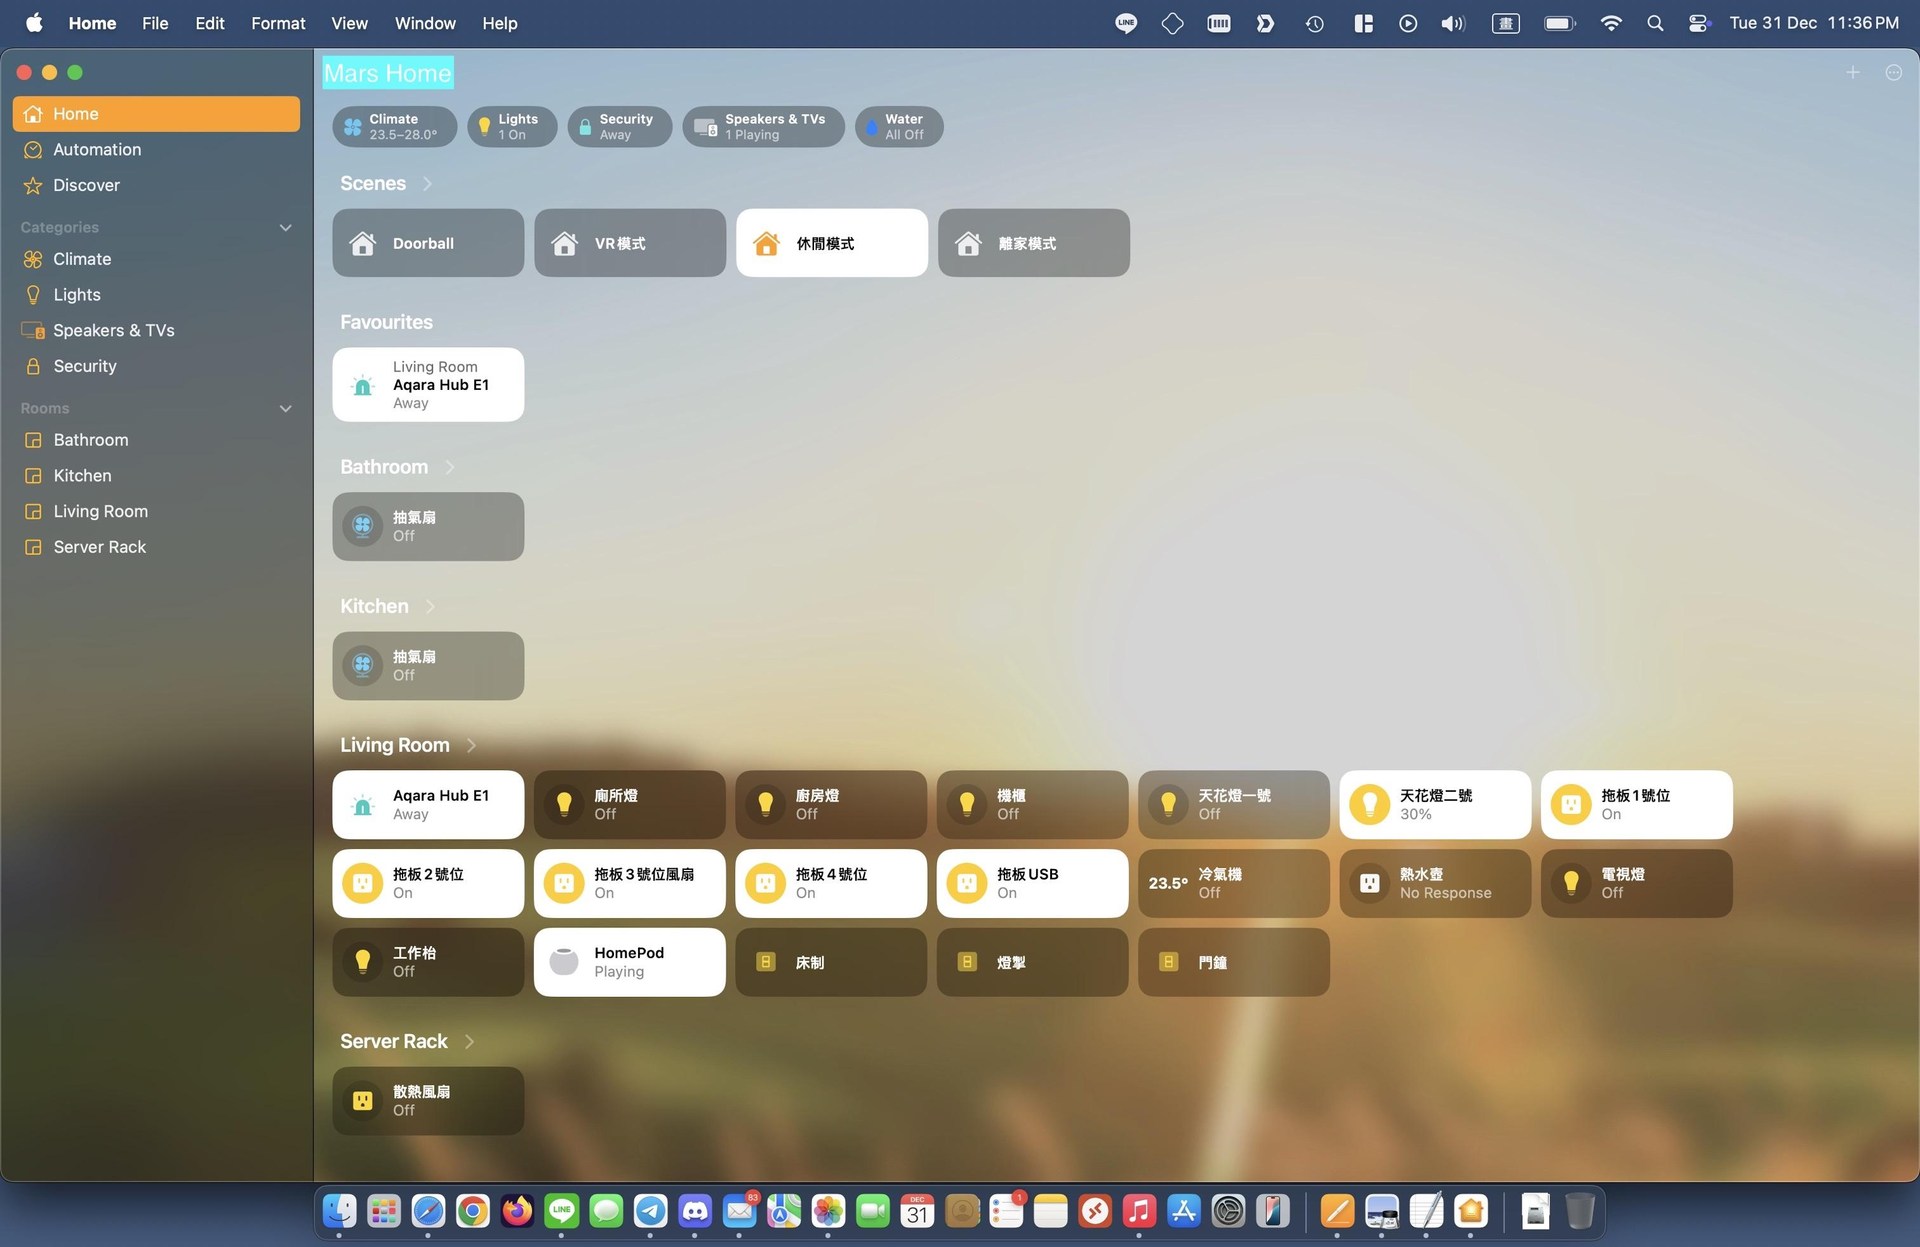Activate the Doorball scene
The height and width of the screenshot is (1247, 1920).
point(428,243)
